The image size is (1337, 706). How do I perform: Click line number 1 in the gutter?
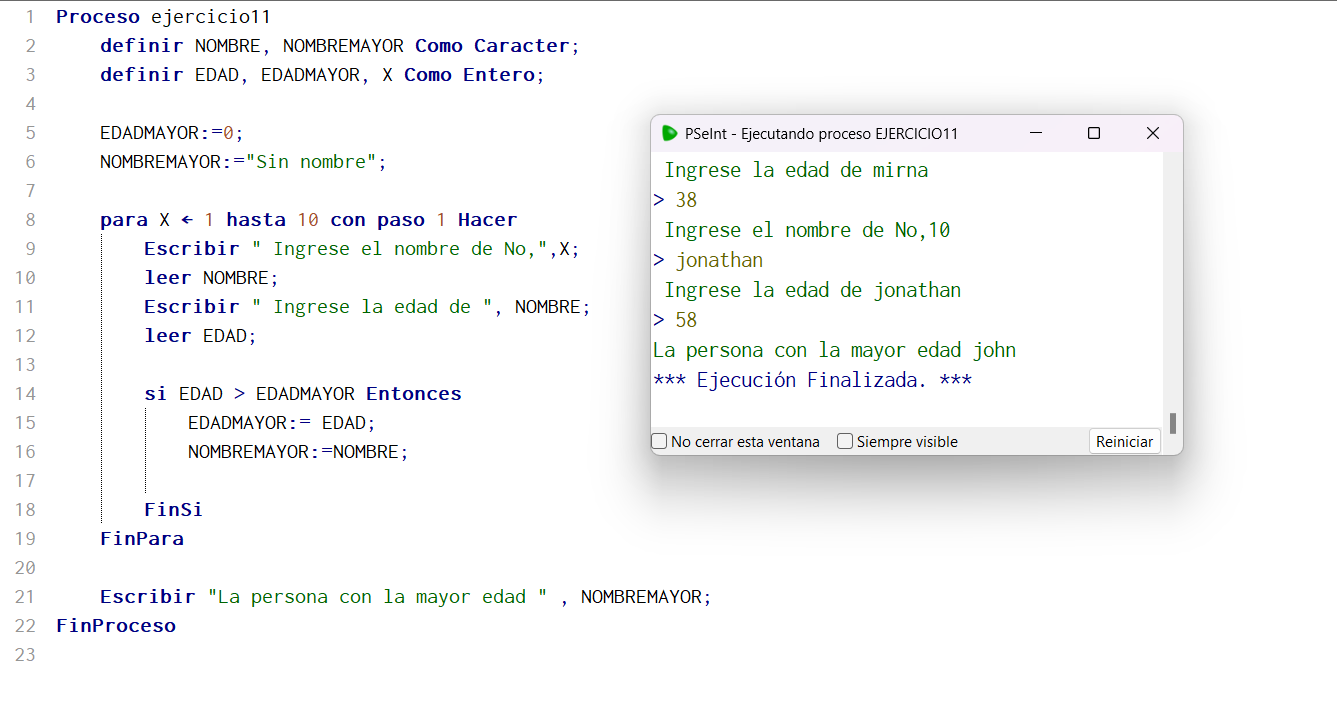pyautogui.click(x=30, y=17)
